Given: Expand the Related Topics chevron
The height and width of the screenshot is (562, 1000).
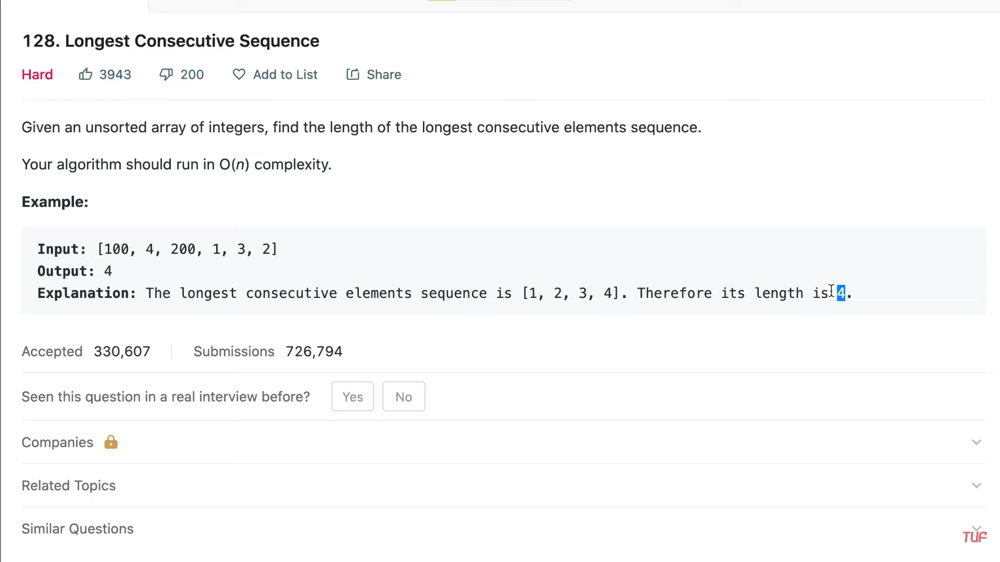Looking at the screenshot, I should [976, 486].
